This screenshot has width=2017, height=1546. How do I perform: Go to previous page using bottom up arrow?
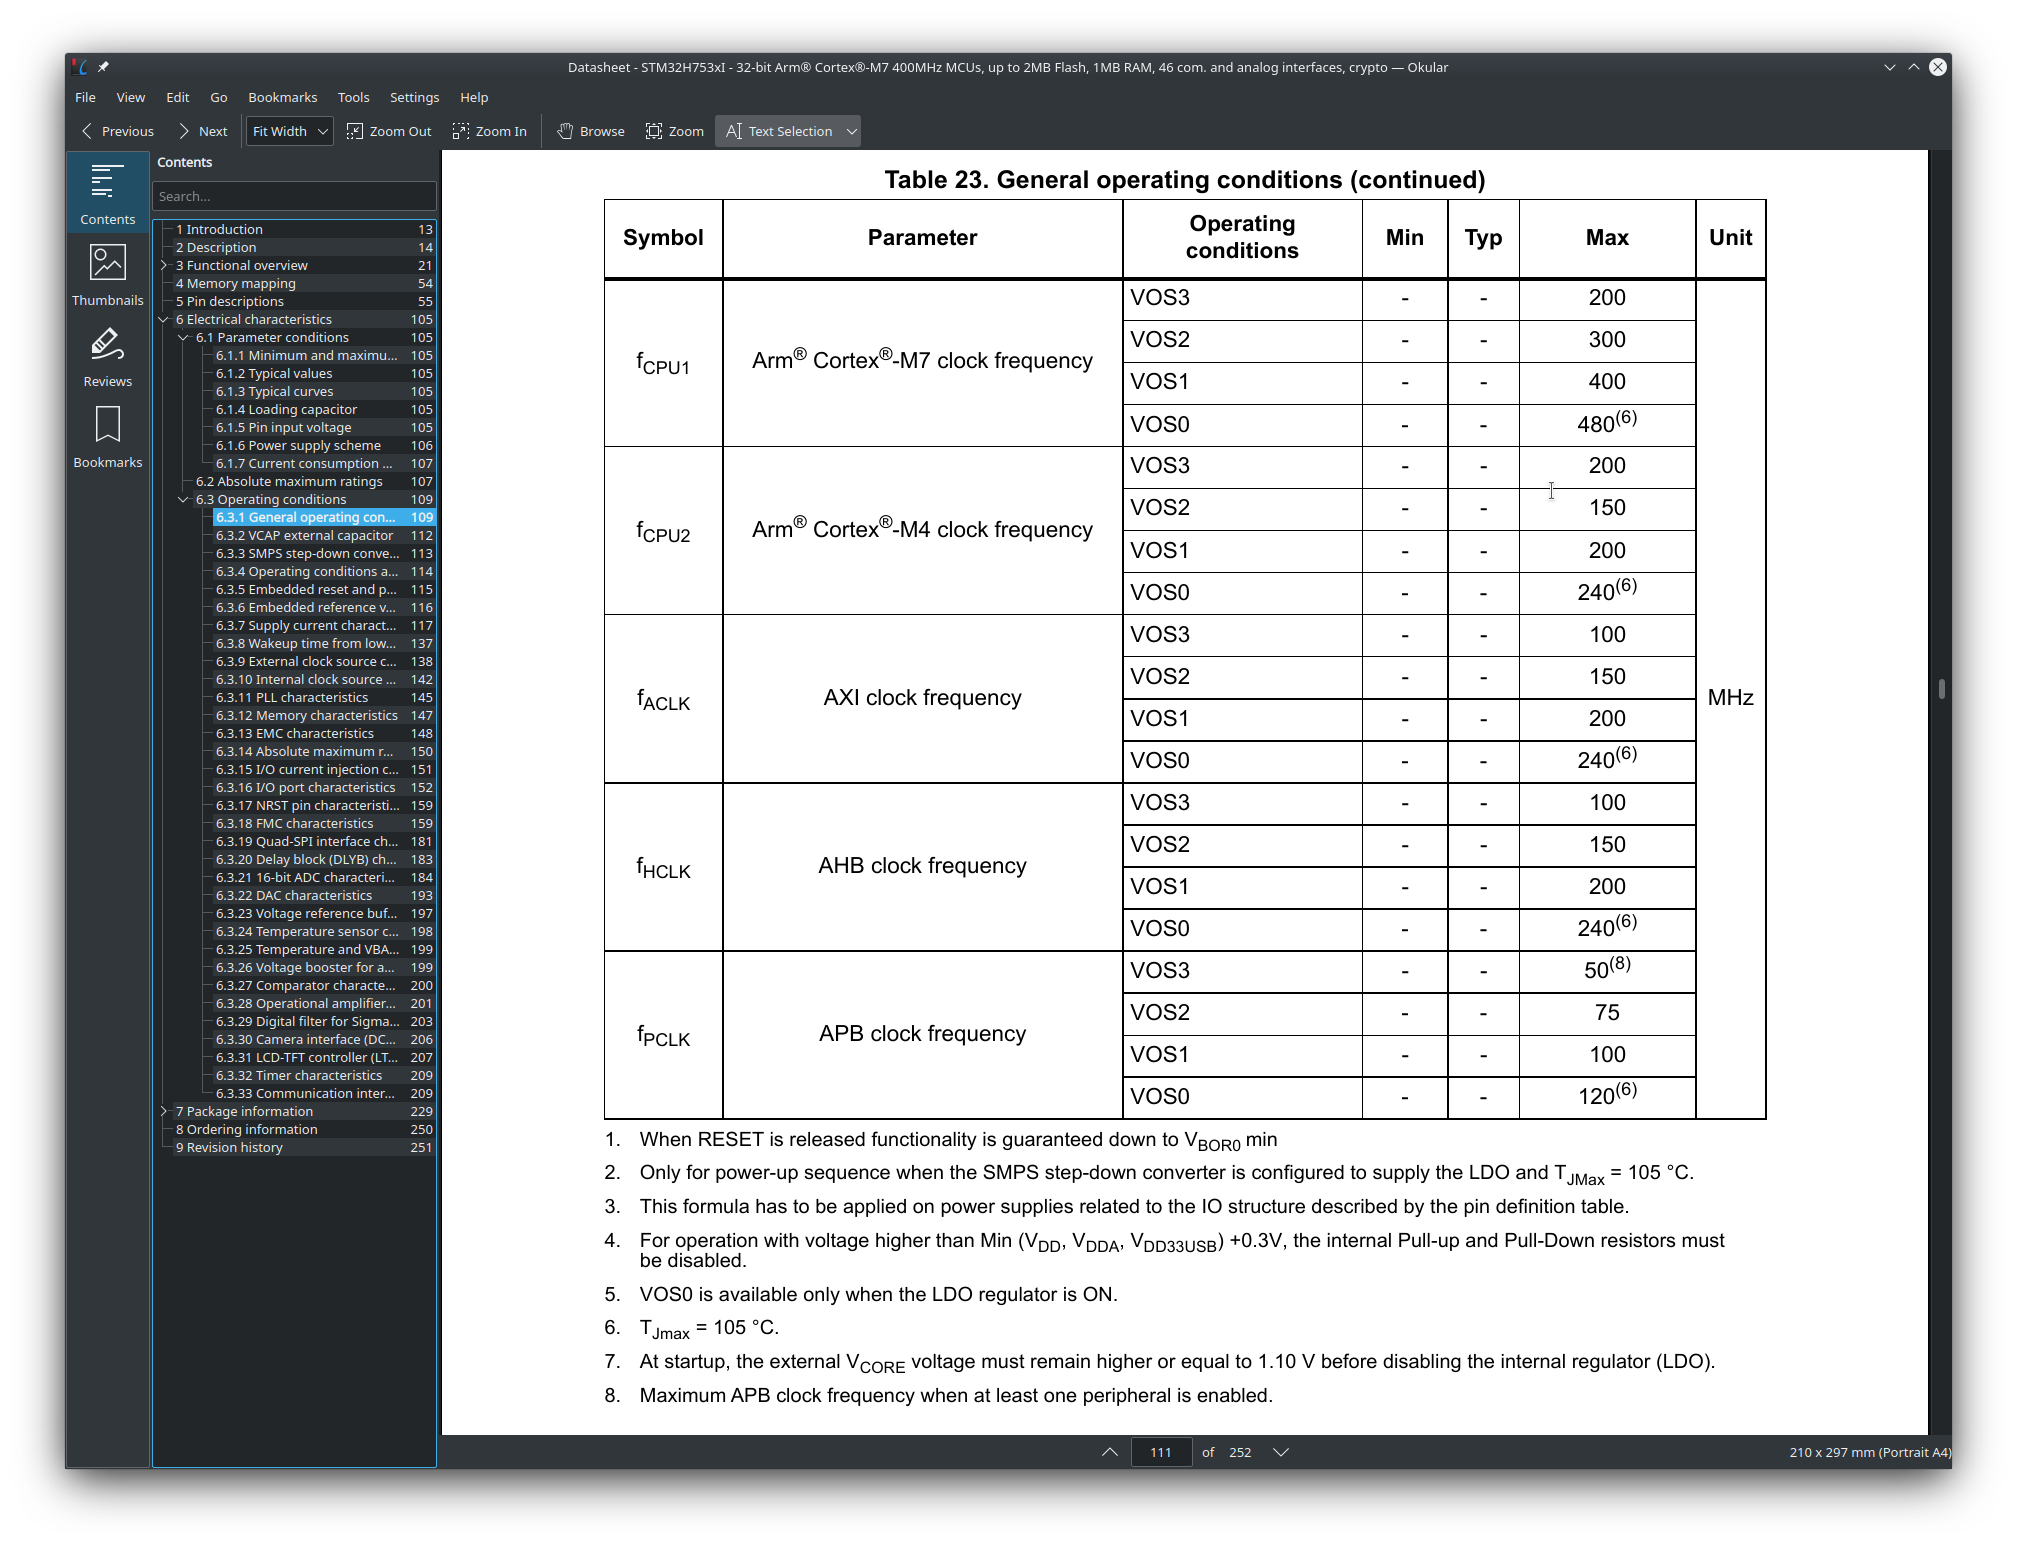click(x=1110, y=1452)
